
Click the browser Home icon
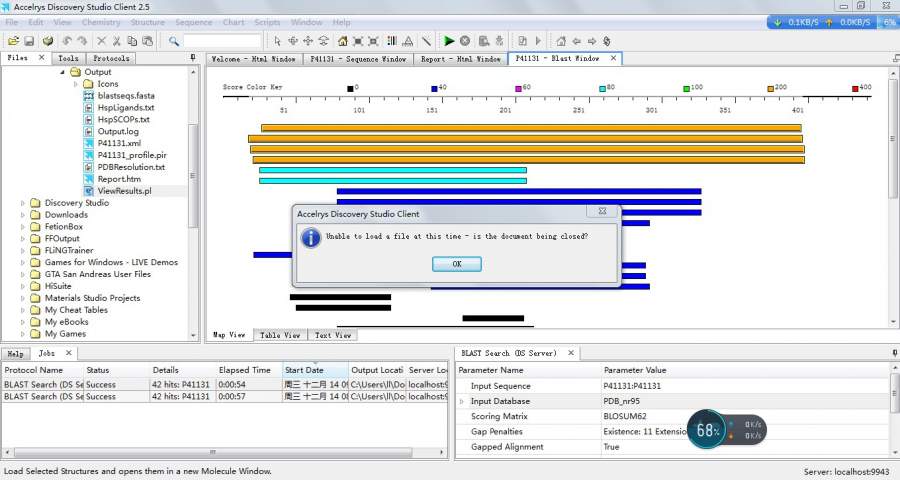click(561, 41)
